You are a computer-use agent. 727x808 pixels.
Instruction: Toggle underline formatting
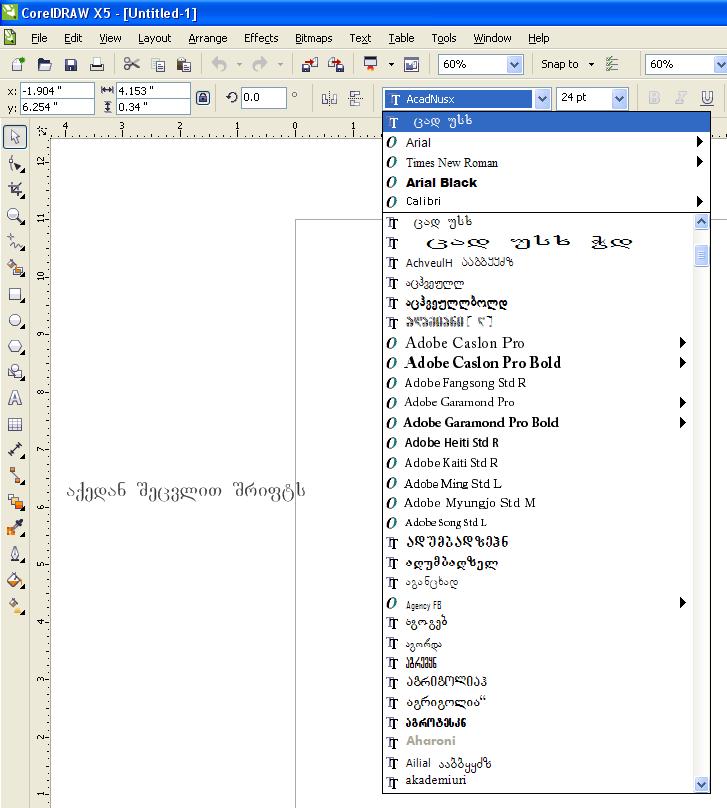[x=707, y=97]
